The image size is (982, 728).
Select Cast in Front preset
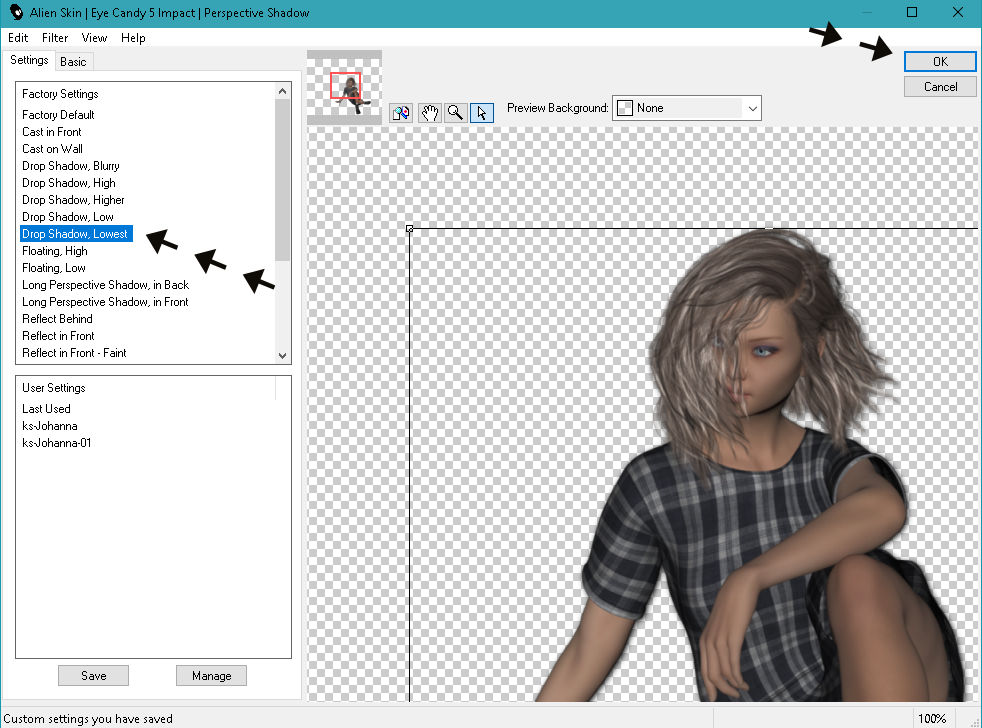tap(52, 132)
